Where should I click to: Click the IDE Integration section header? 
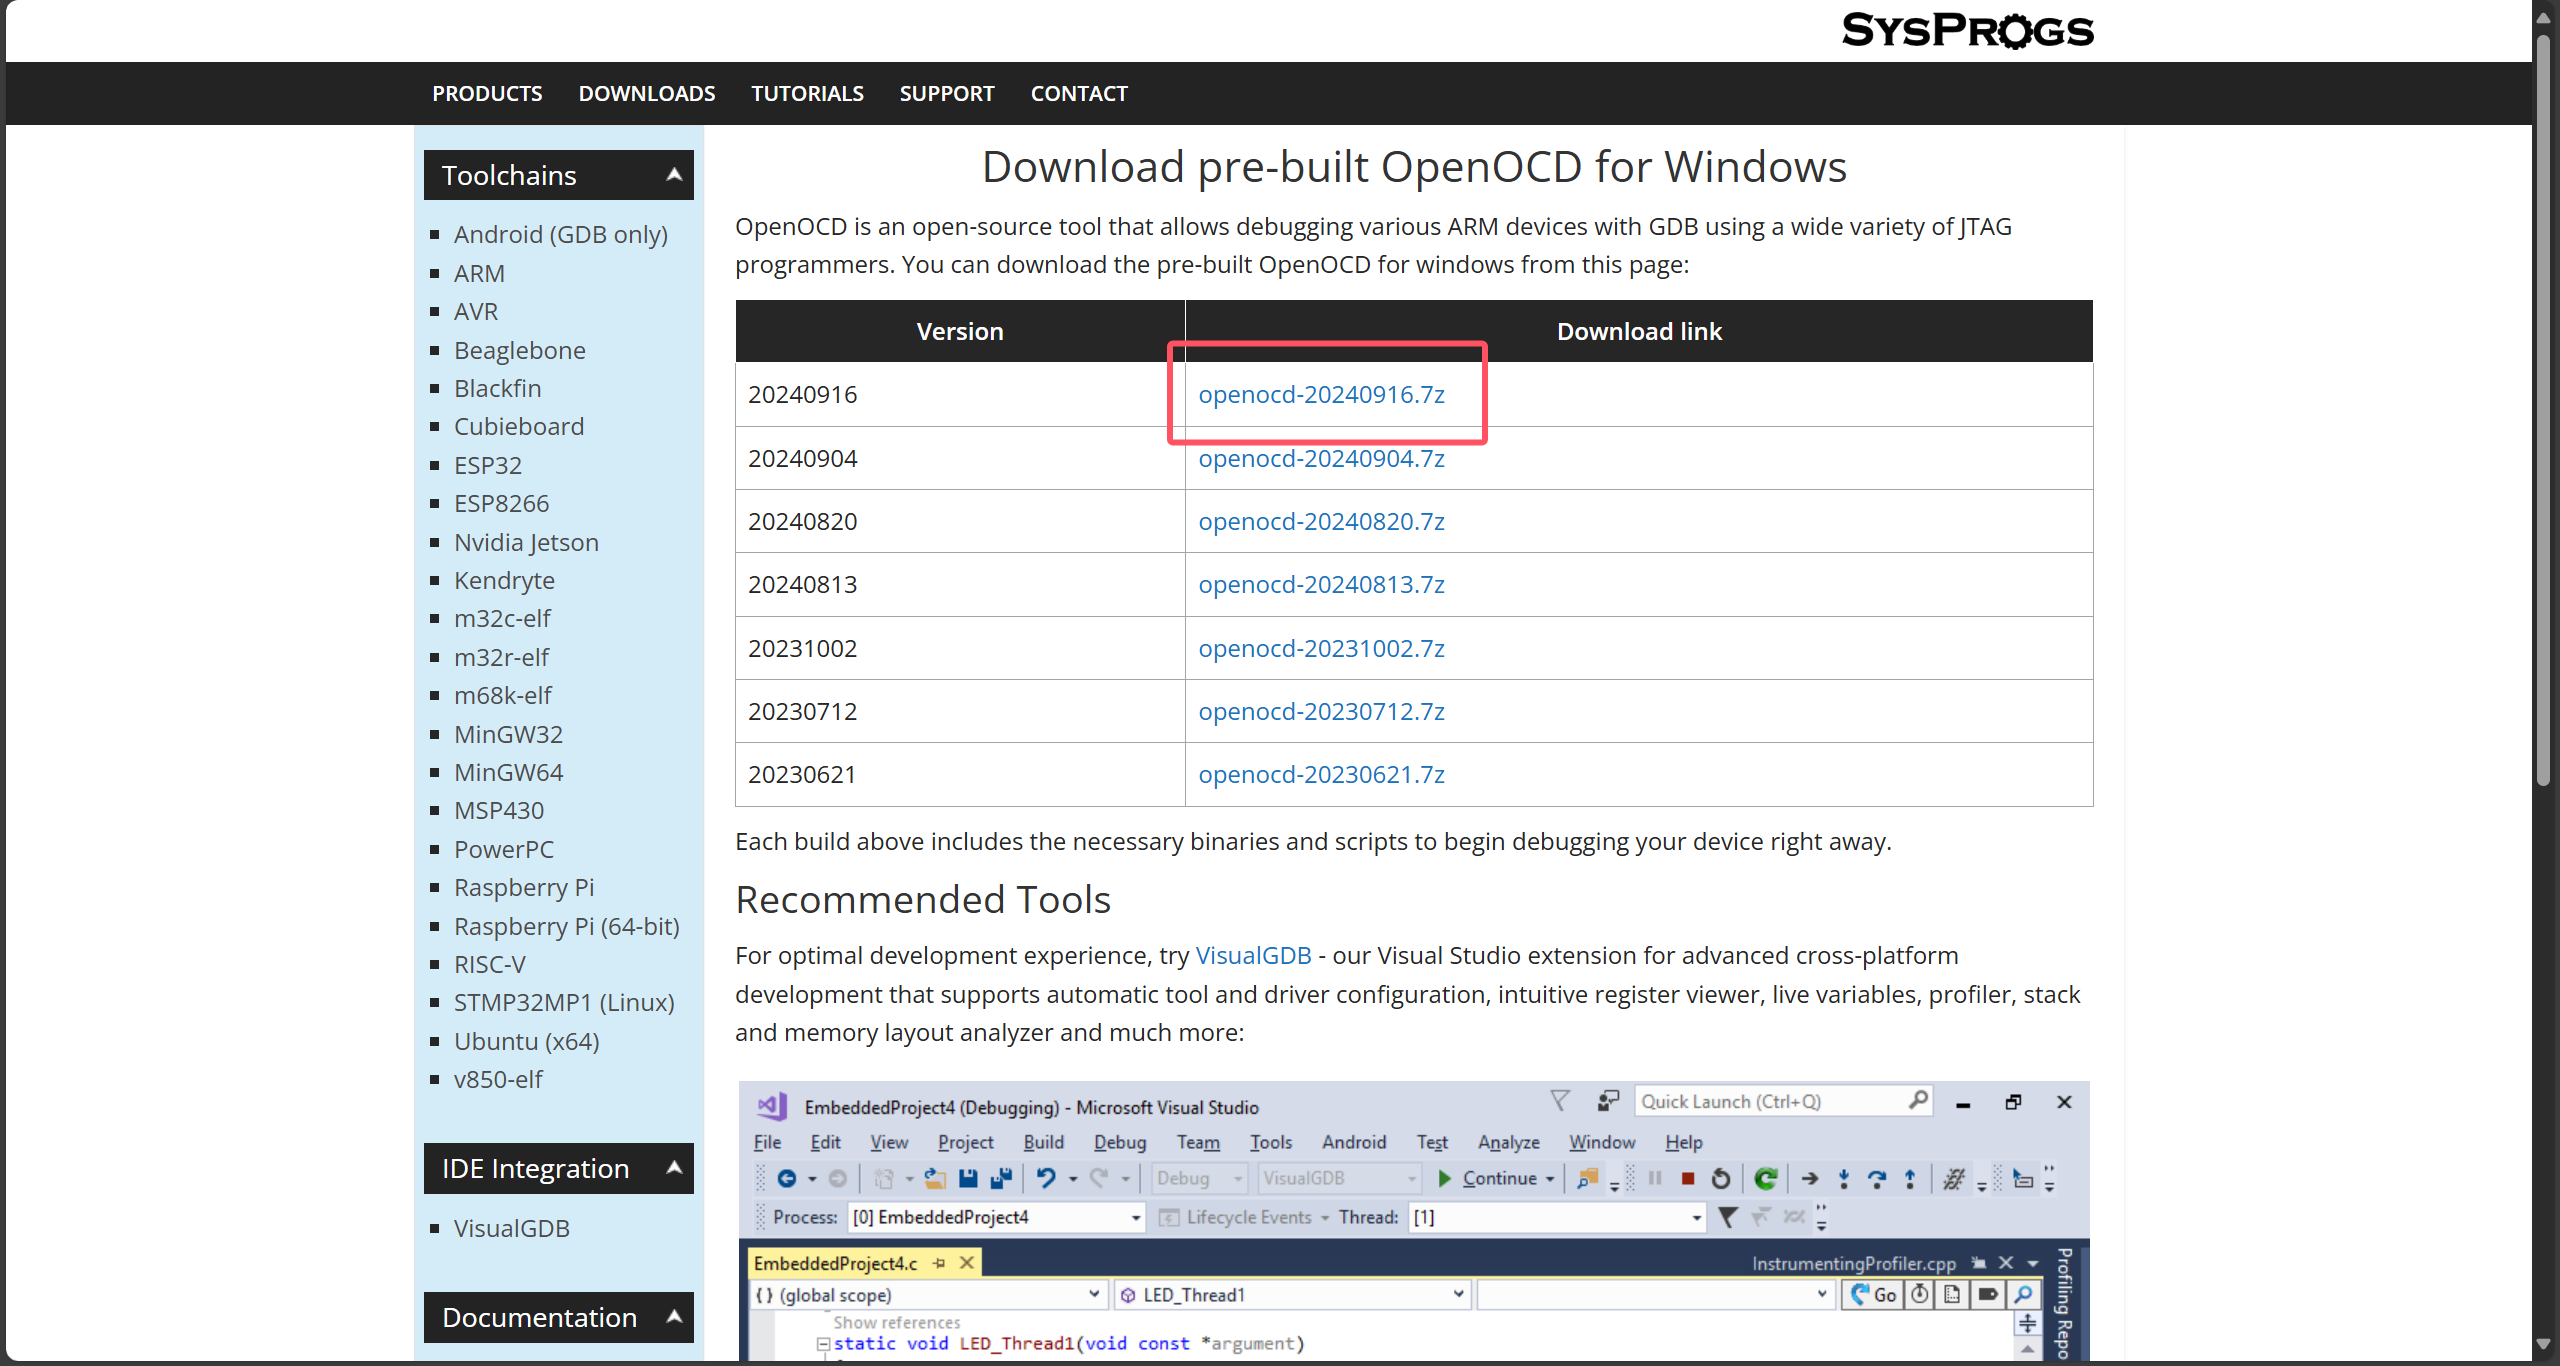pyautogui.click(x=558, y=1168)
